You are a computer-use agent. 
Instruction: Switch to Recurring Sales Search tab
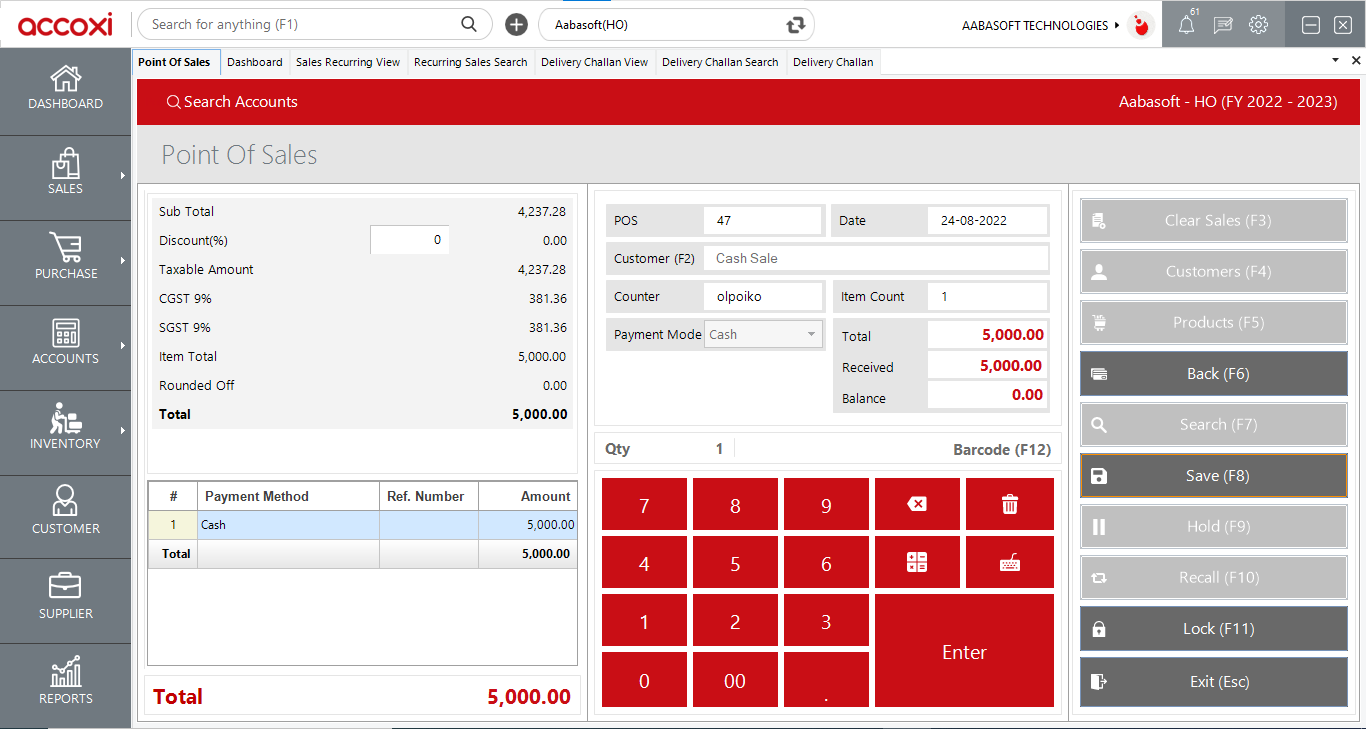[471, 62]
